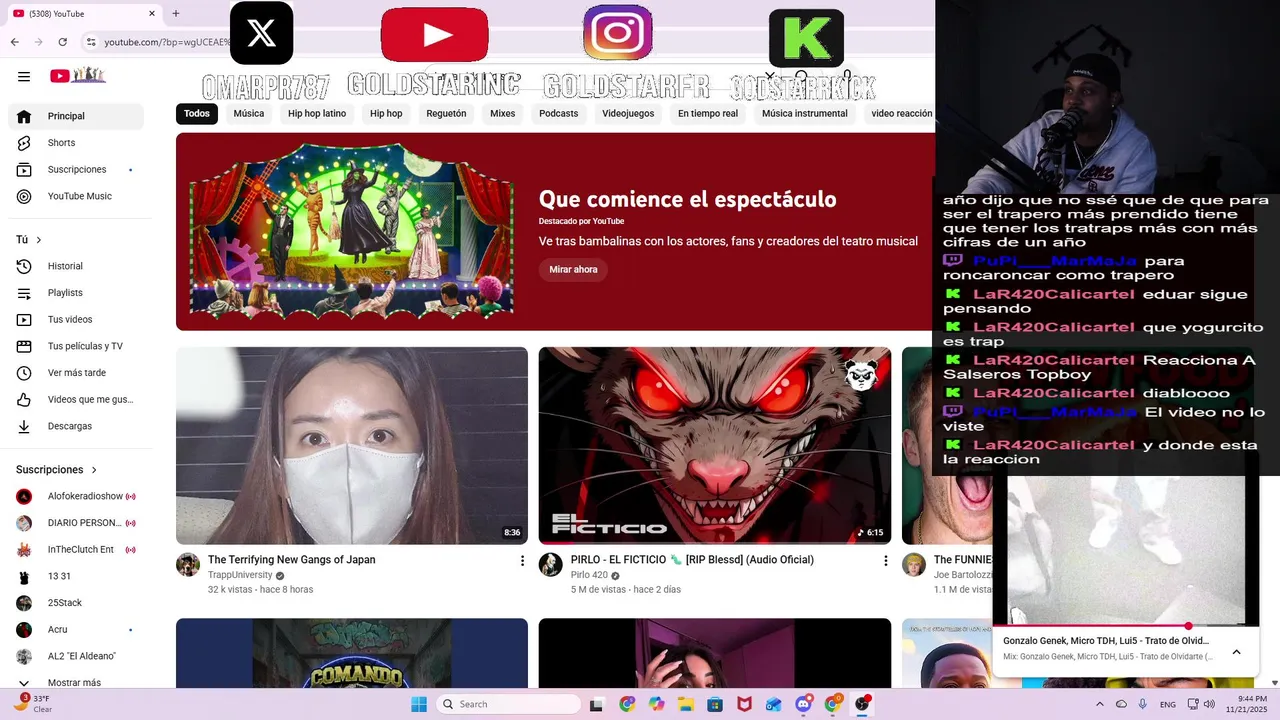The height and width of the screenshot is (720, 1280).
Task: Open The Terrifying New Gangs of Japan title
Action: pyautogui.click(x=292, y=560)
